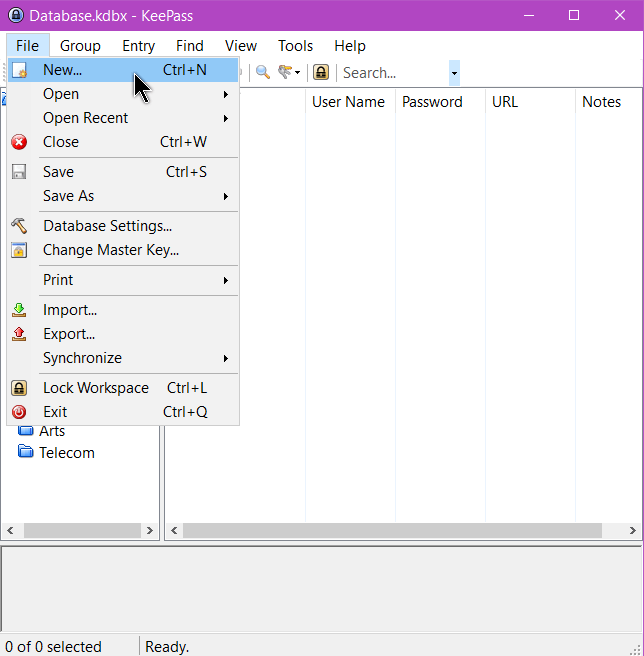Click the New database icon in File menu
644x656 pixels.
19,70
